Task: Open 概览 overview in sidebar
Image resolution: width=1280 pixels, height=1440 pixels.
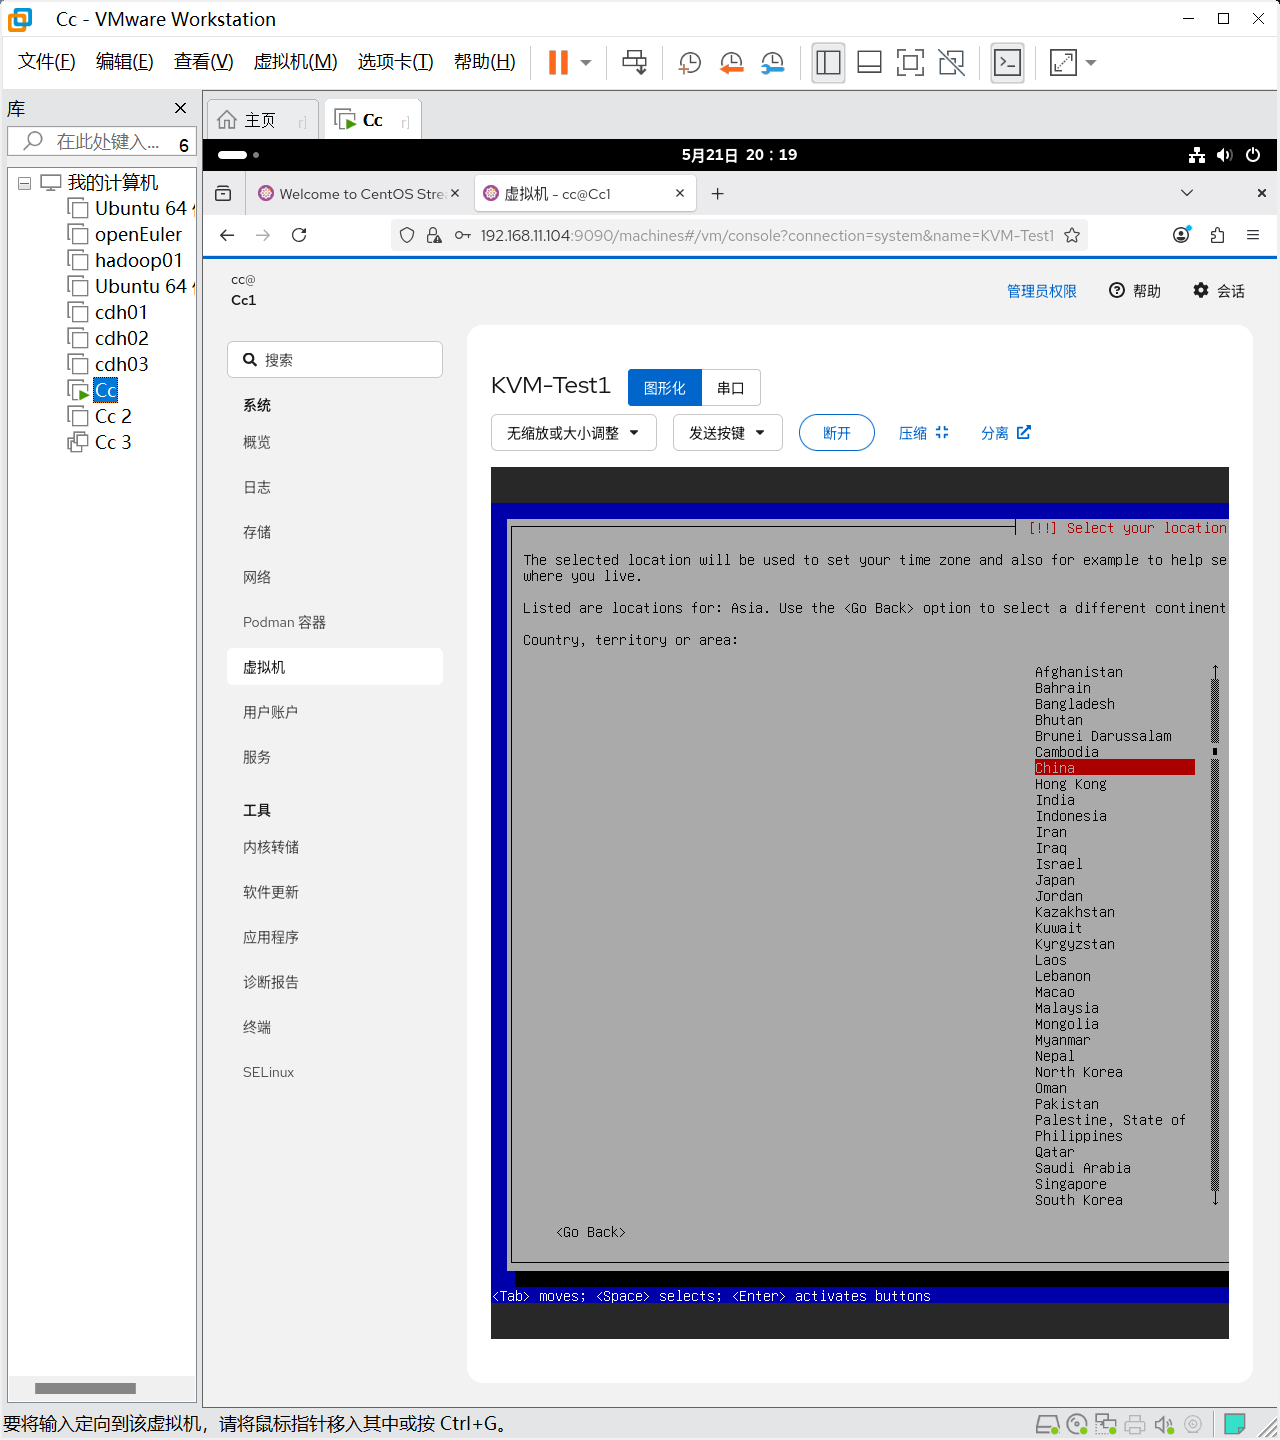Action: (x=335, y=442)
